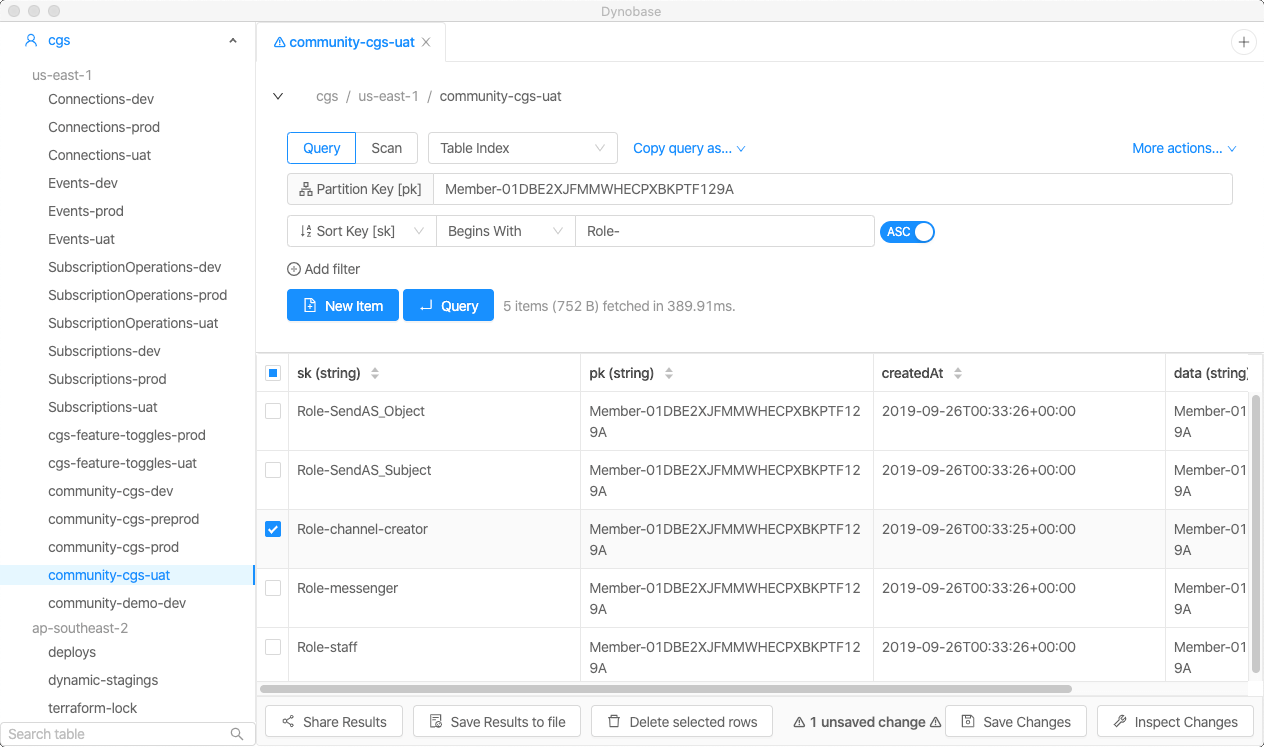Open the Sort Key [sk] dropdown
Screen dimensions: 1264x747
coord(362,231)
